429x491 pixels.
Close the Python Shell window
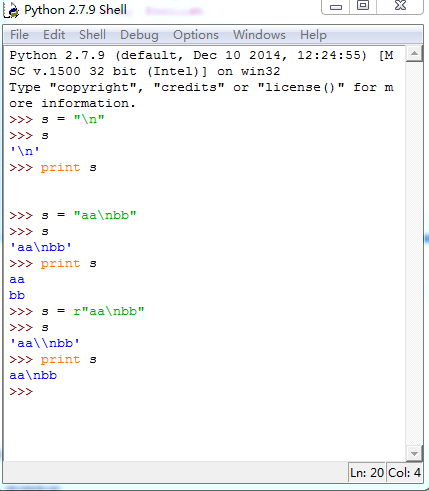400,6
